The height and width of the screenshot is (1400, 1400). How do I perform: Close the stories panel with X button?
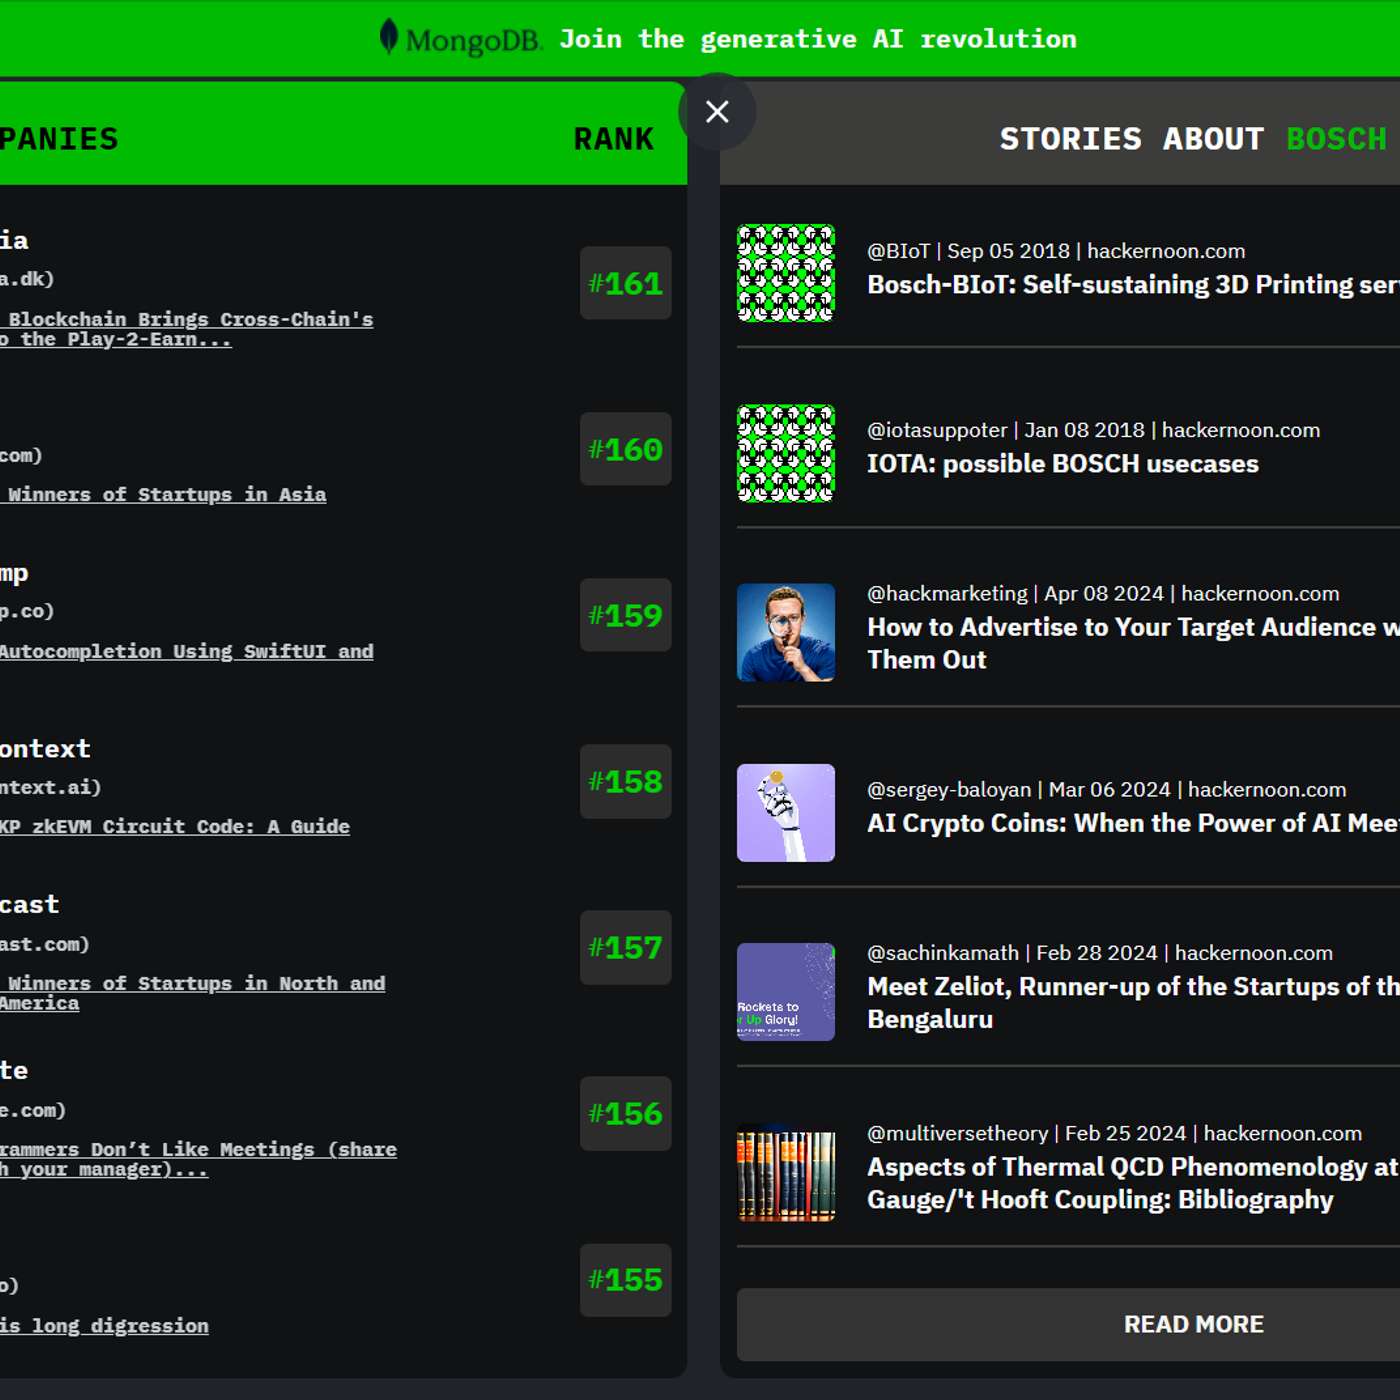[716, 112]
